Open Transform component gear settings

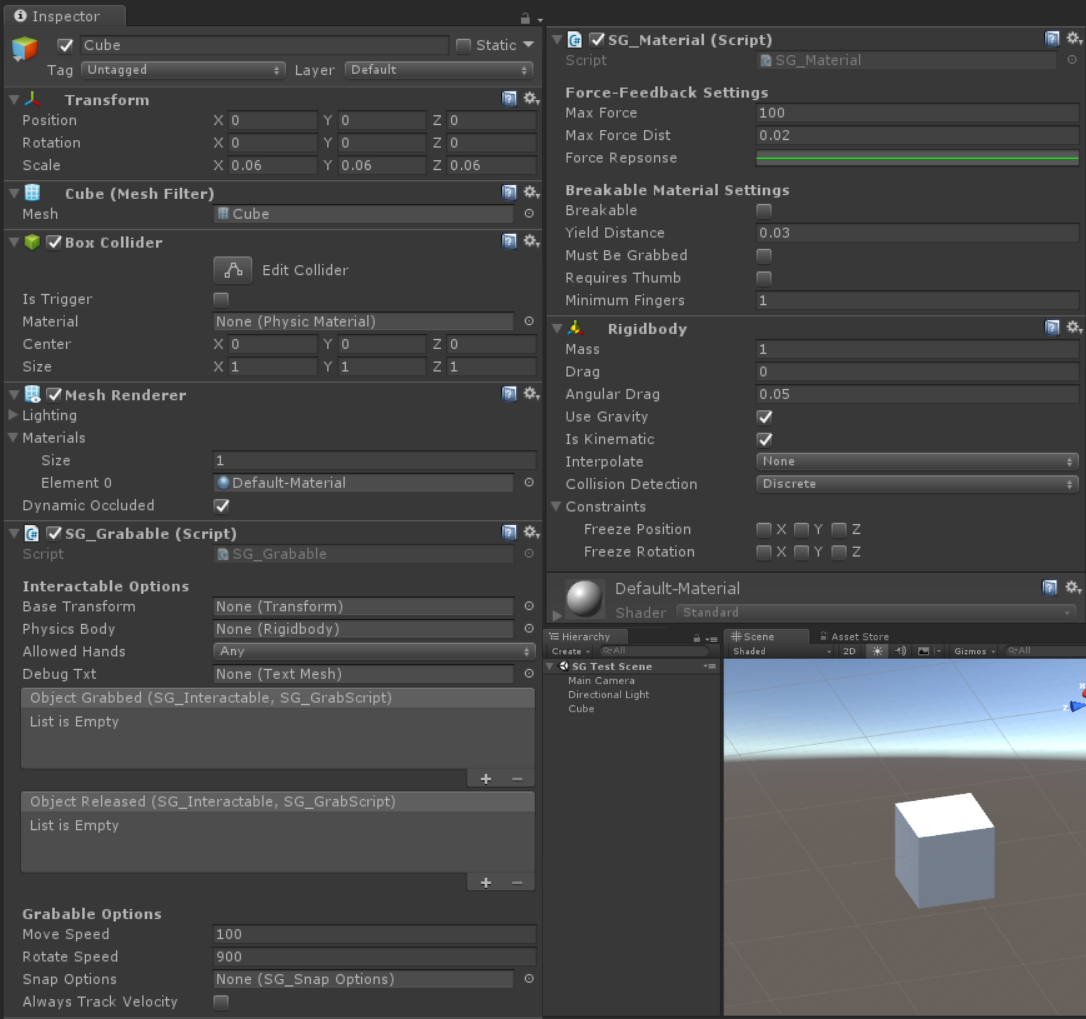[x=531, y=99]
